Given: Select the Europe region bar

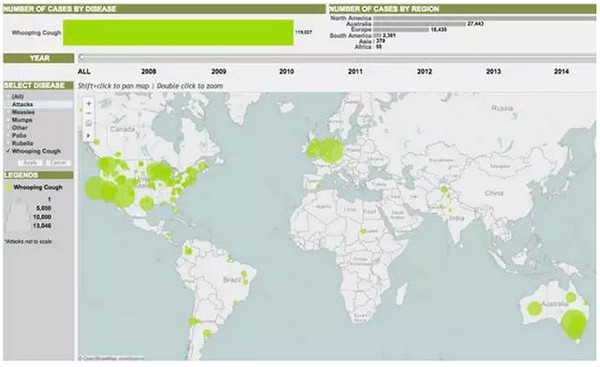Looking at the screenshot, I should pos(401,29).
